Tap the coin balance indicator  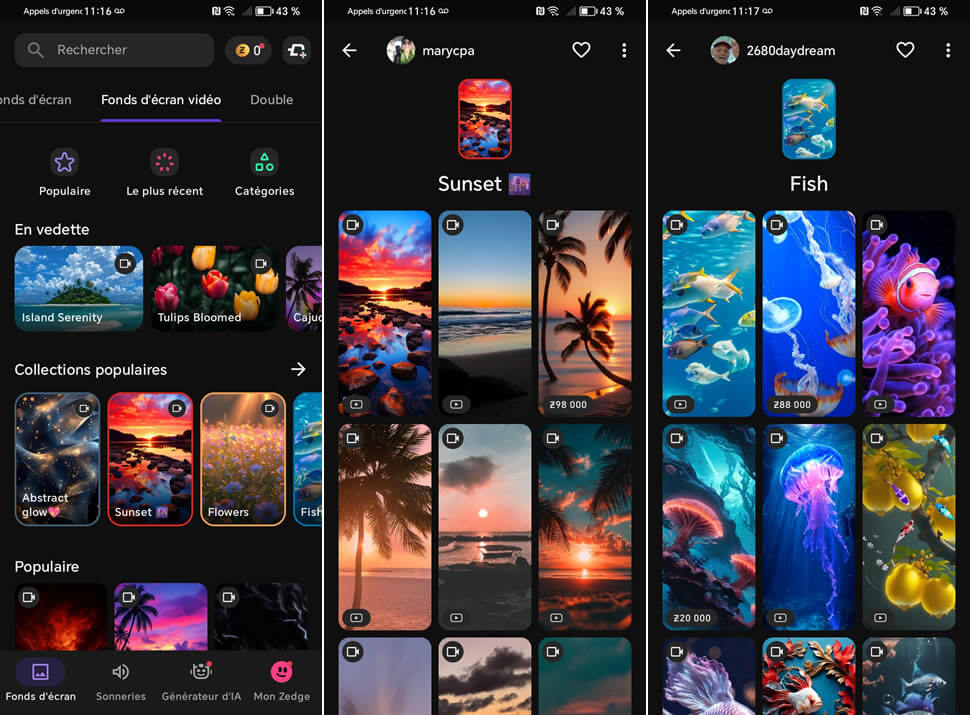[248, 50]
